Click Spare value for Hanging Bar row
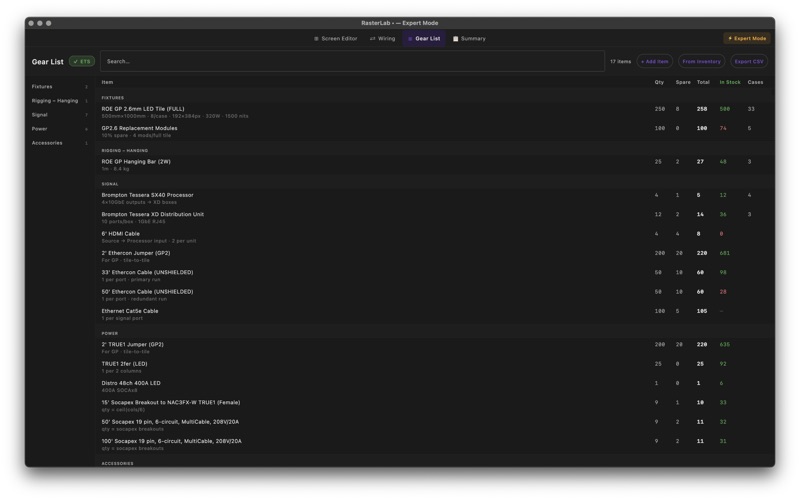Screen dimensions: 800x500 pyautogui.click(x=678, y=162)
